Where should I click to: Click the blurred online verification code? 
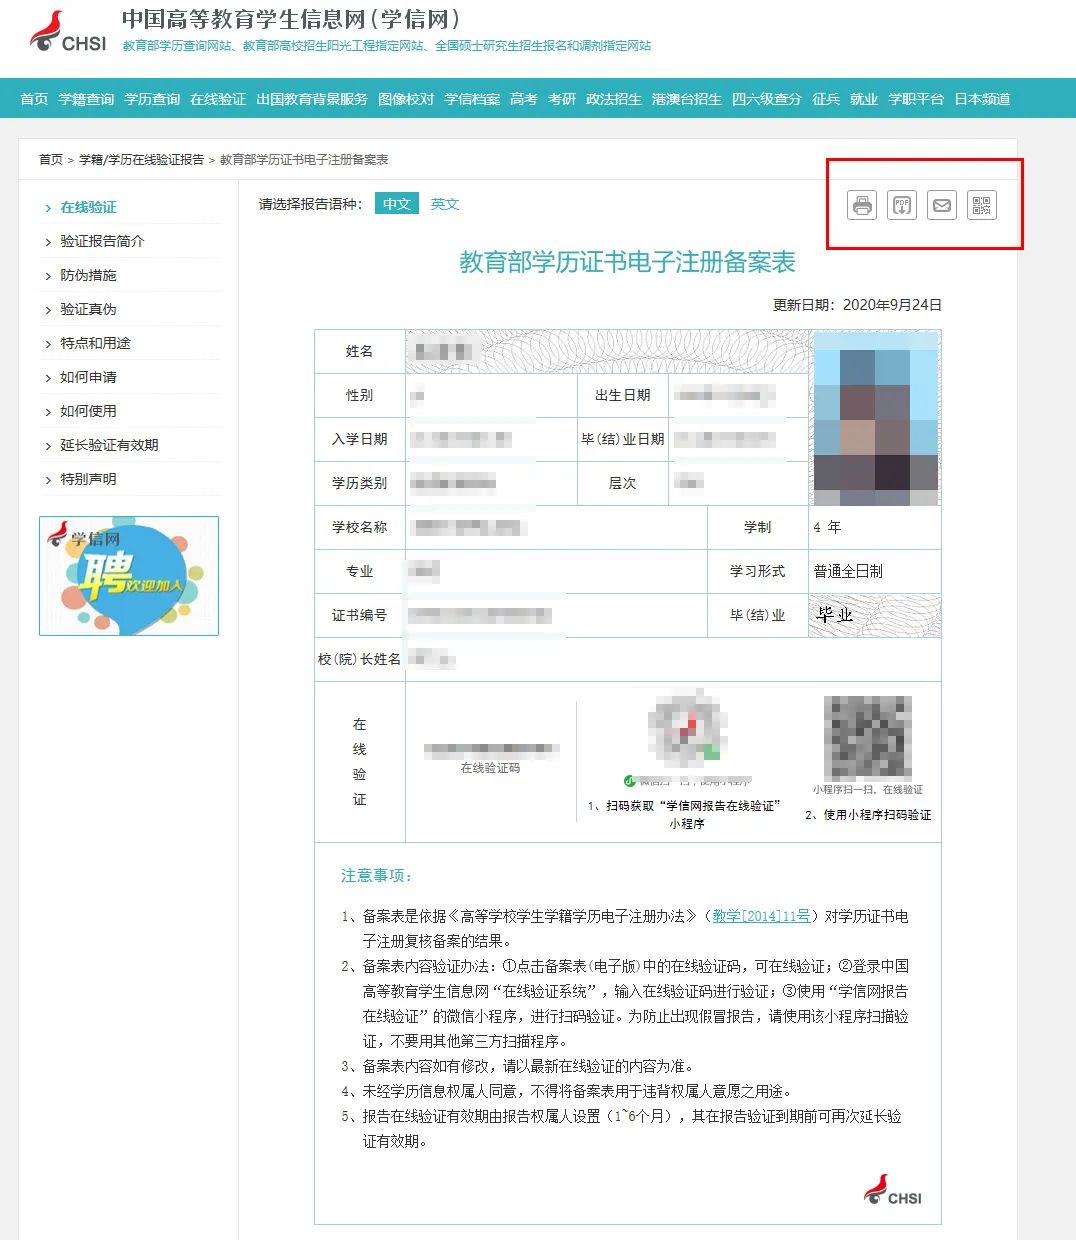490,749
